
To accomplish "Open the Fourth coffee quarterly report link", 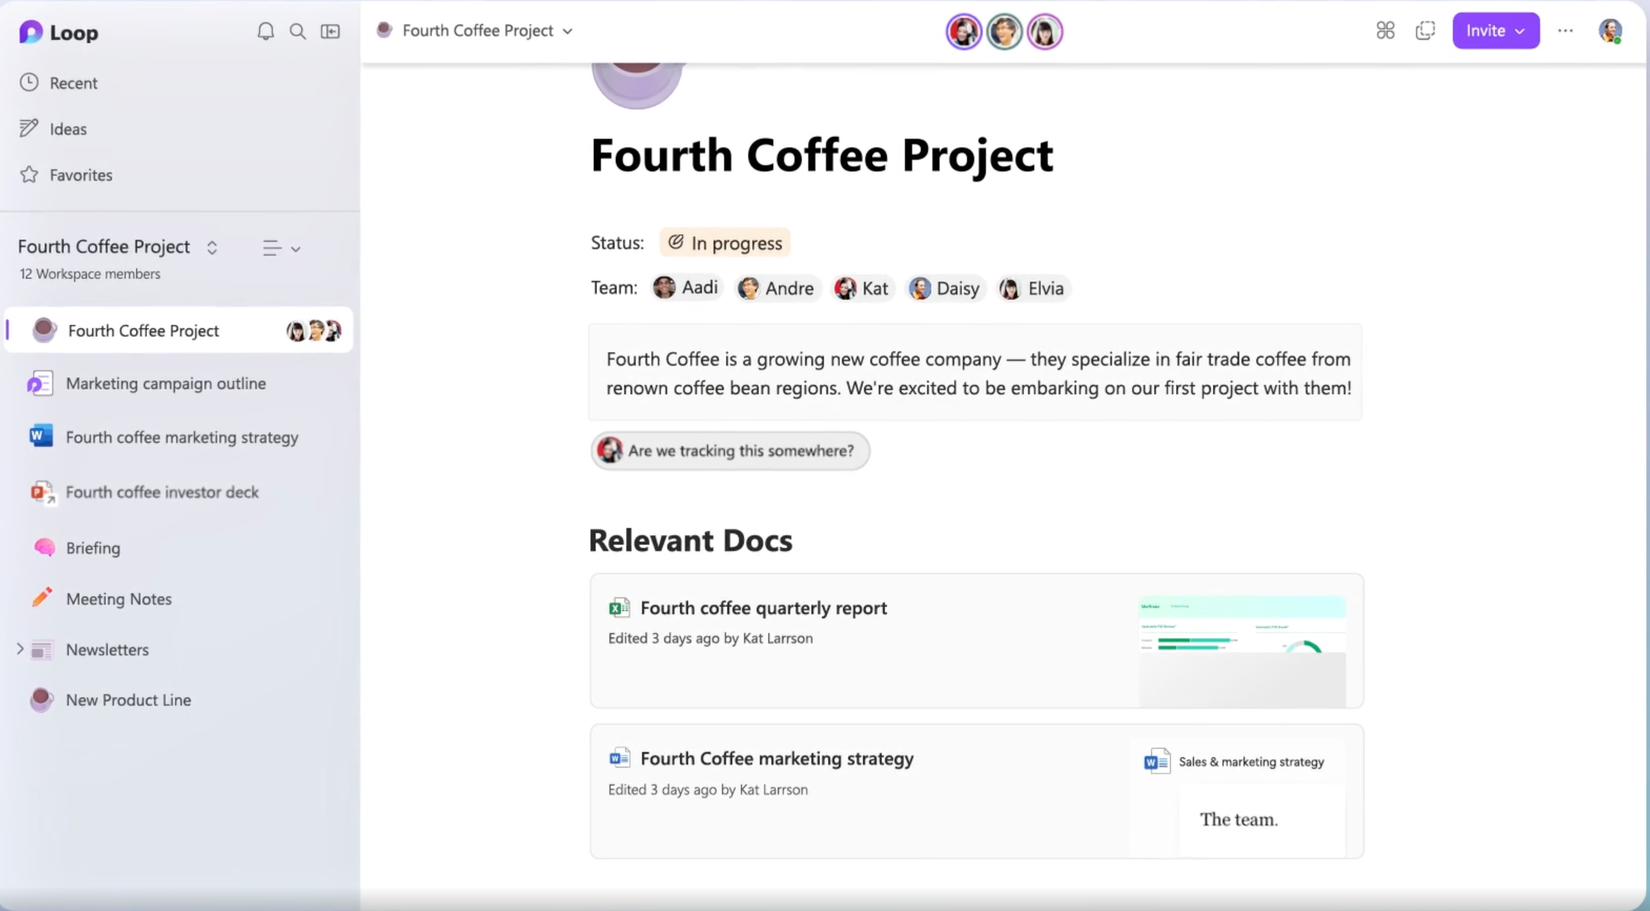I will [764, 608].
